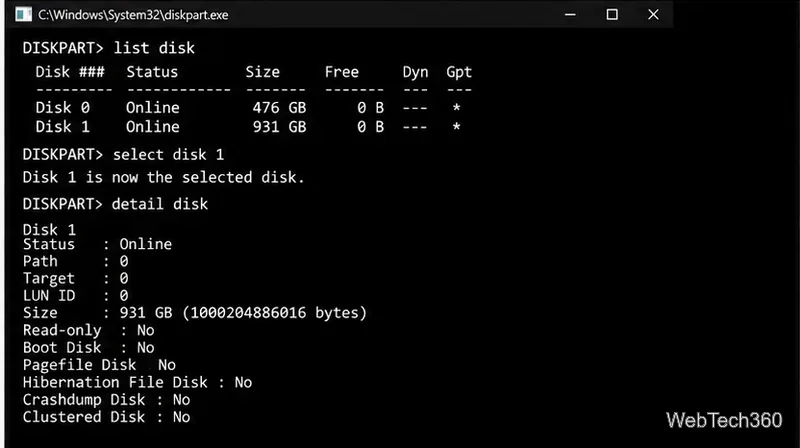Click the Hibernation File Disk line
This screenshot has width=800, height=448.
pos(137,383)
